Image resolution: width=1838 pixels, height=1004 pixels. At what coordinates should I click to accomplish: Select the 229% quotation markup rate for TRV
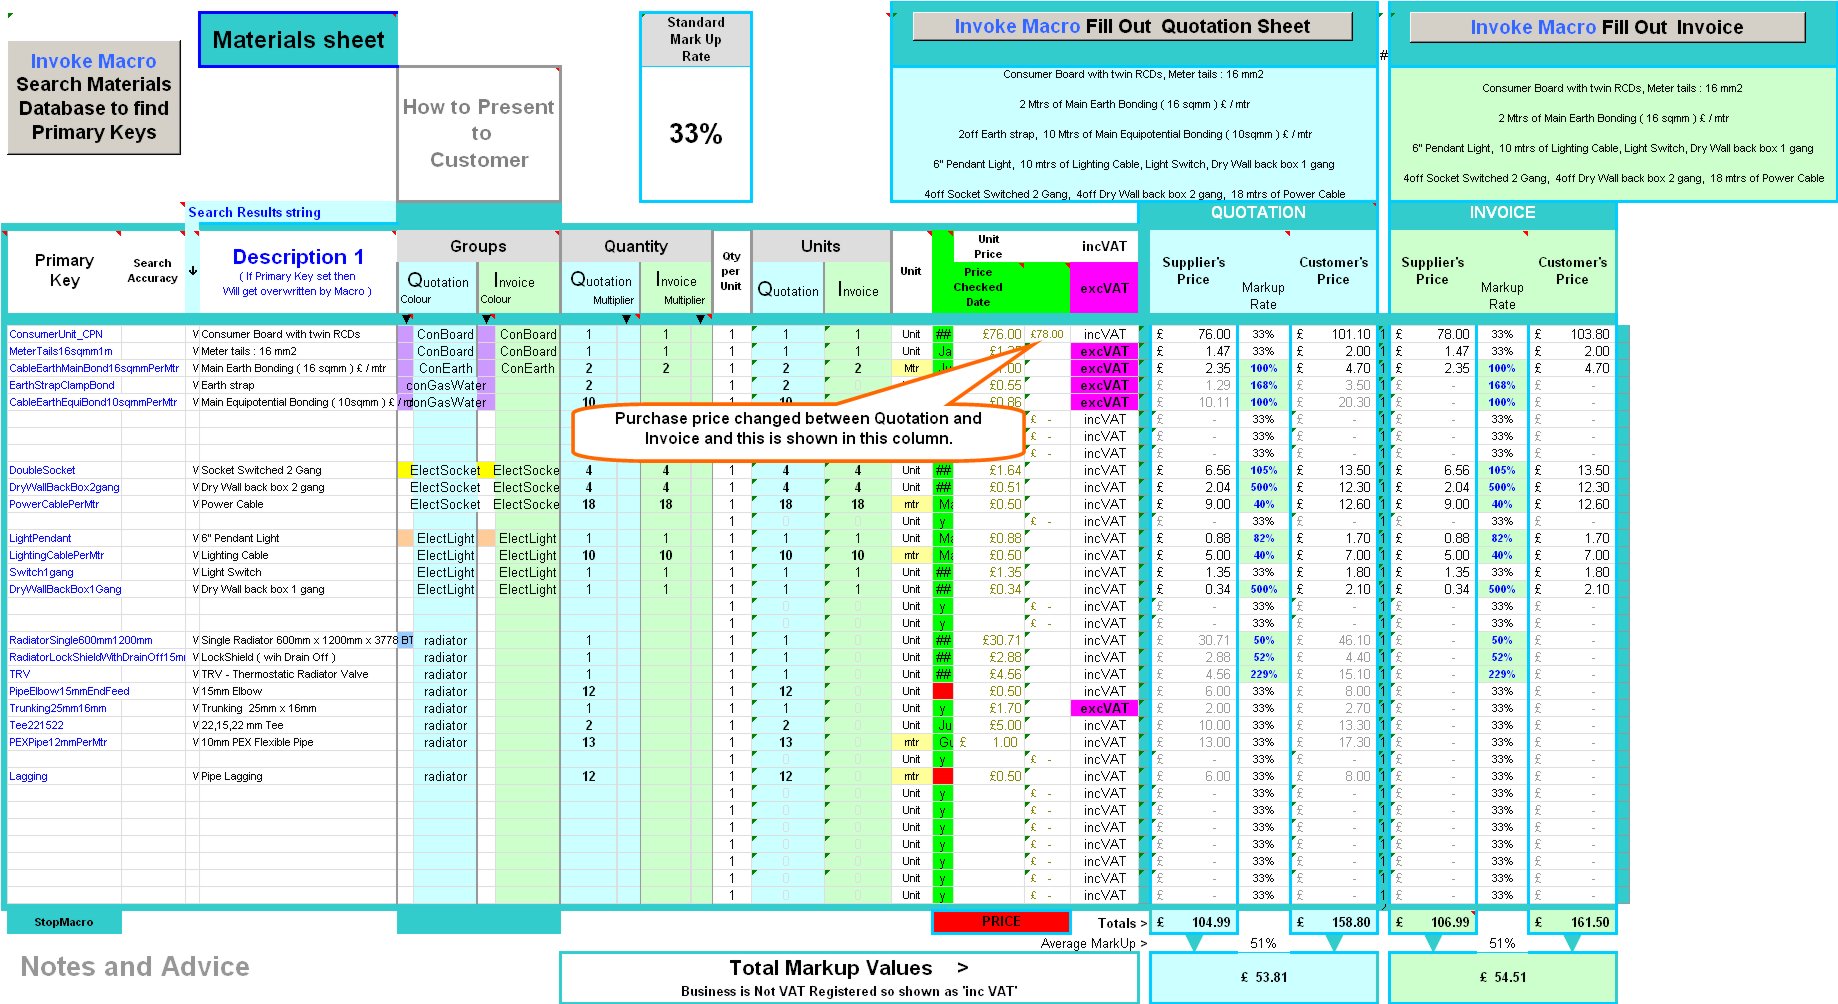1263,674
